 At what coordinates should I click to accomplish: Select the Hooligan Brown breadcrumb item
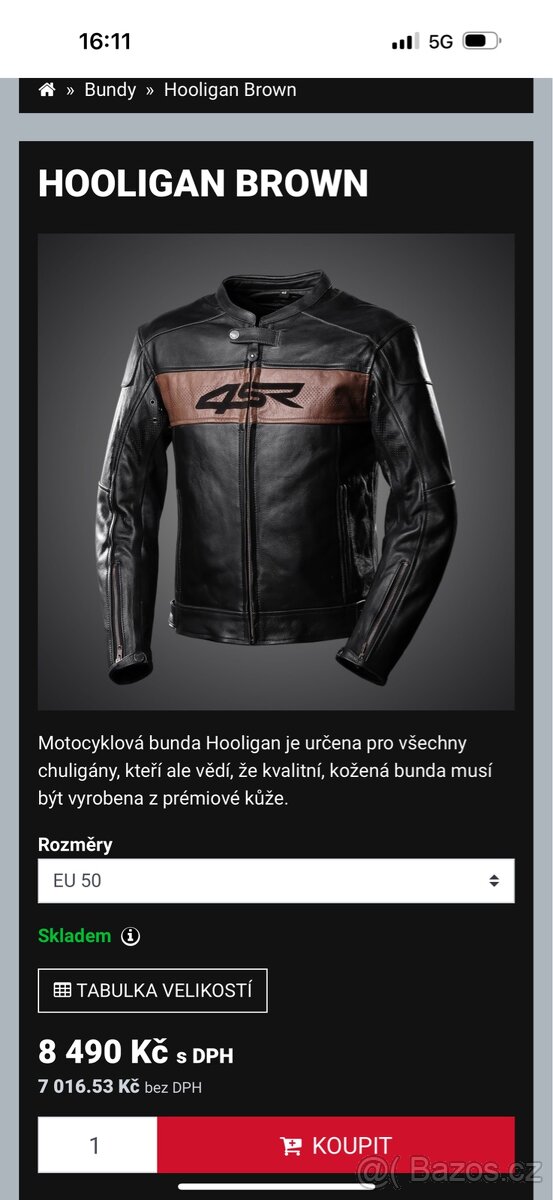point(230,90)
